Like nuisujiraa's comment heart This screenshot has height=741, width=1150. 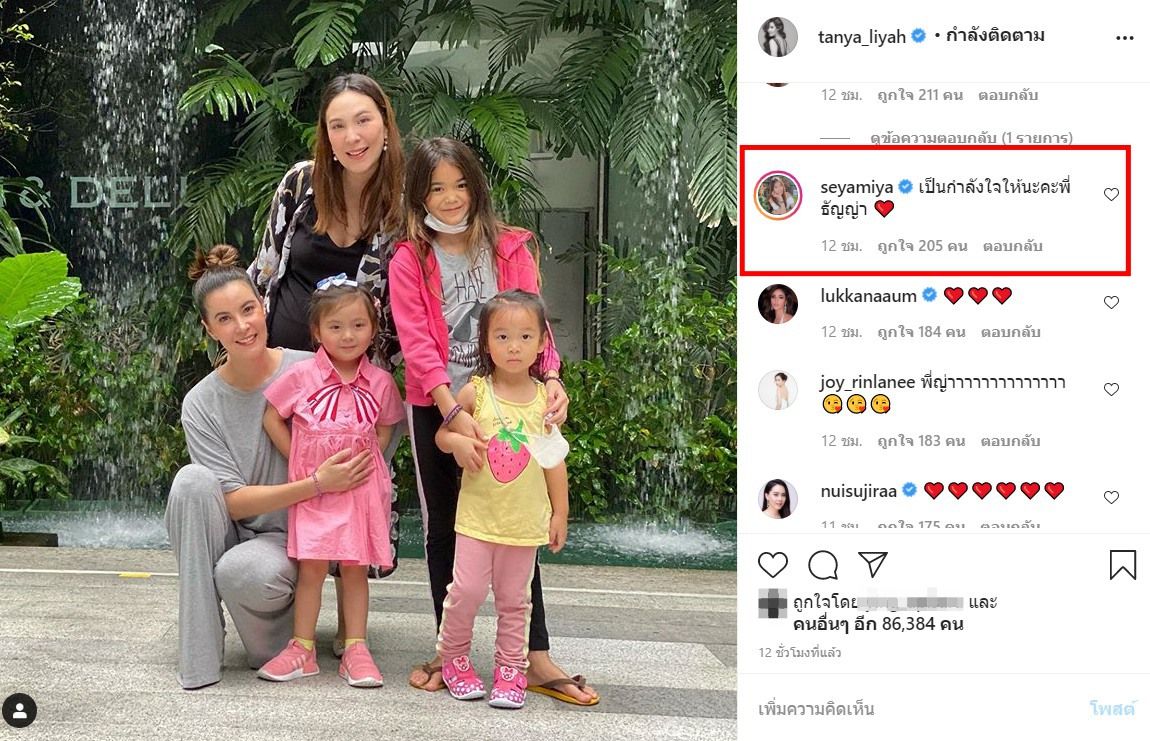1111,497
